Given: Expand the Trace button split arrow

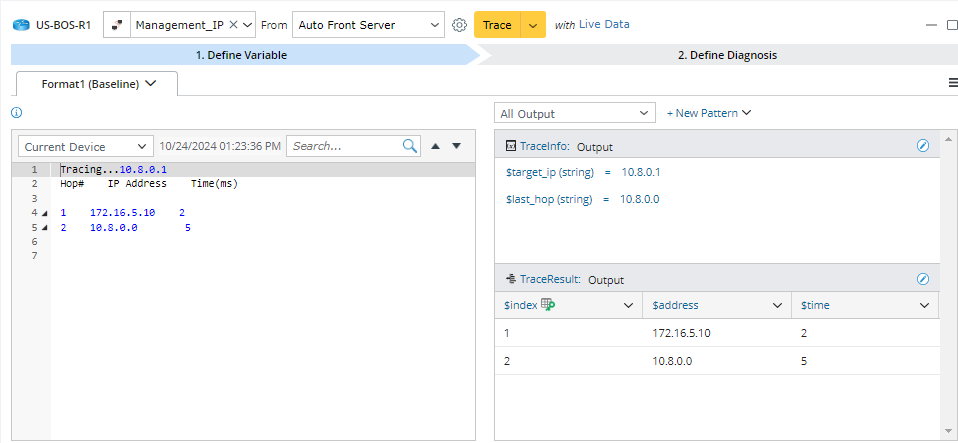Looking at the screenshot, I should pyautogui.click(x=533, y=25).
